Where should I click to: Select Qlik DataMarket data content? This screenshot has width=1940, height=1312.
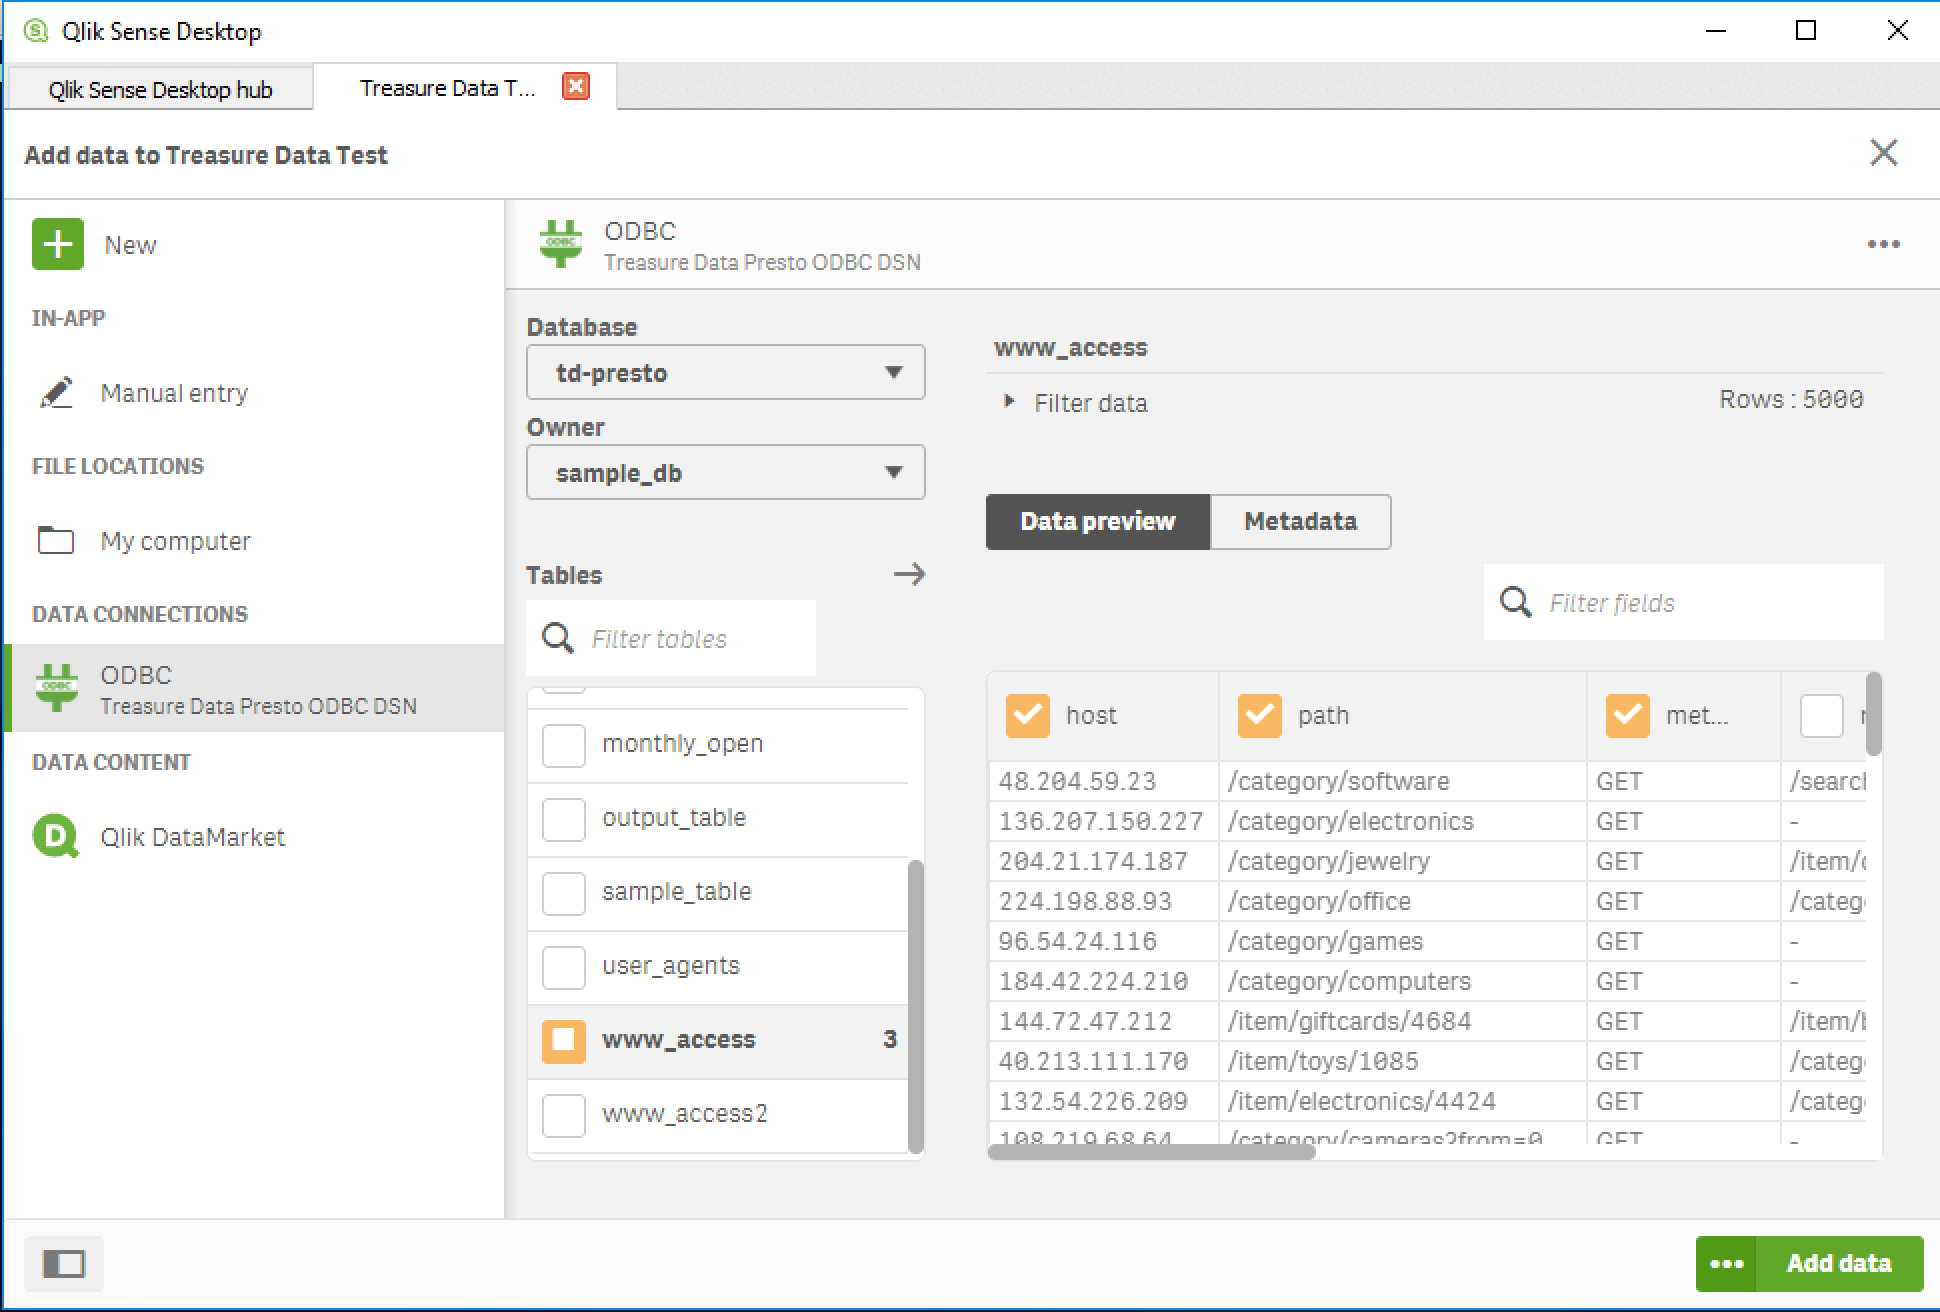(x=192, y=837)
